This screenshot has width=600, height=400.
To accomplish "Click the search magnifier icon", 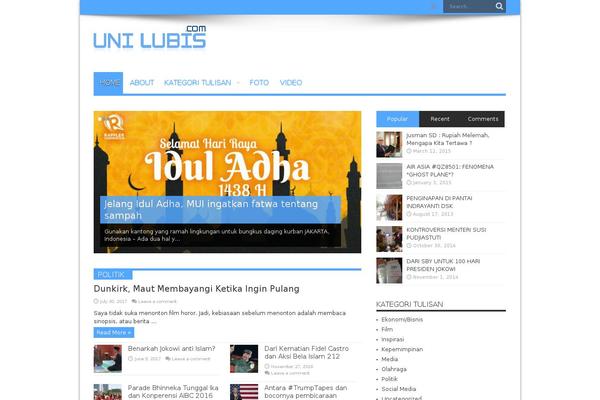I will (x=499, y=6).
